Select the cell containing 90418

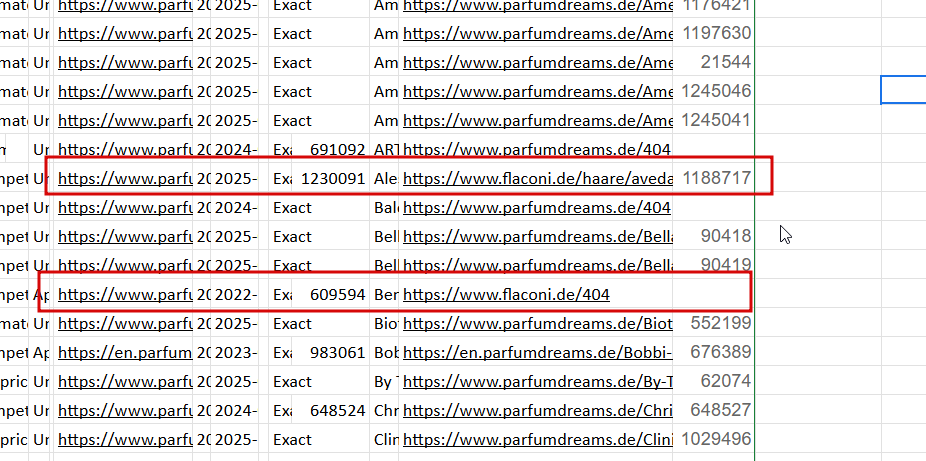coord(714,237)
